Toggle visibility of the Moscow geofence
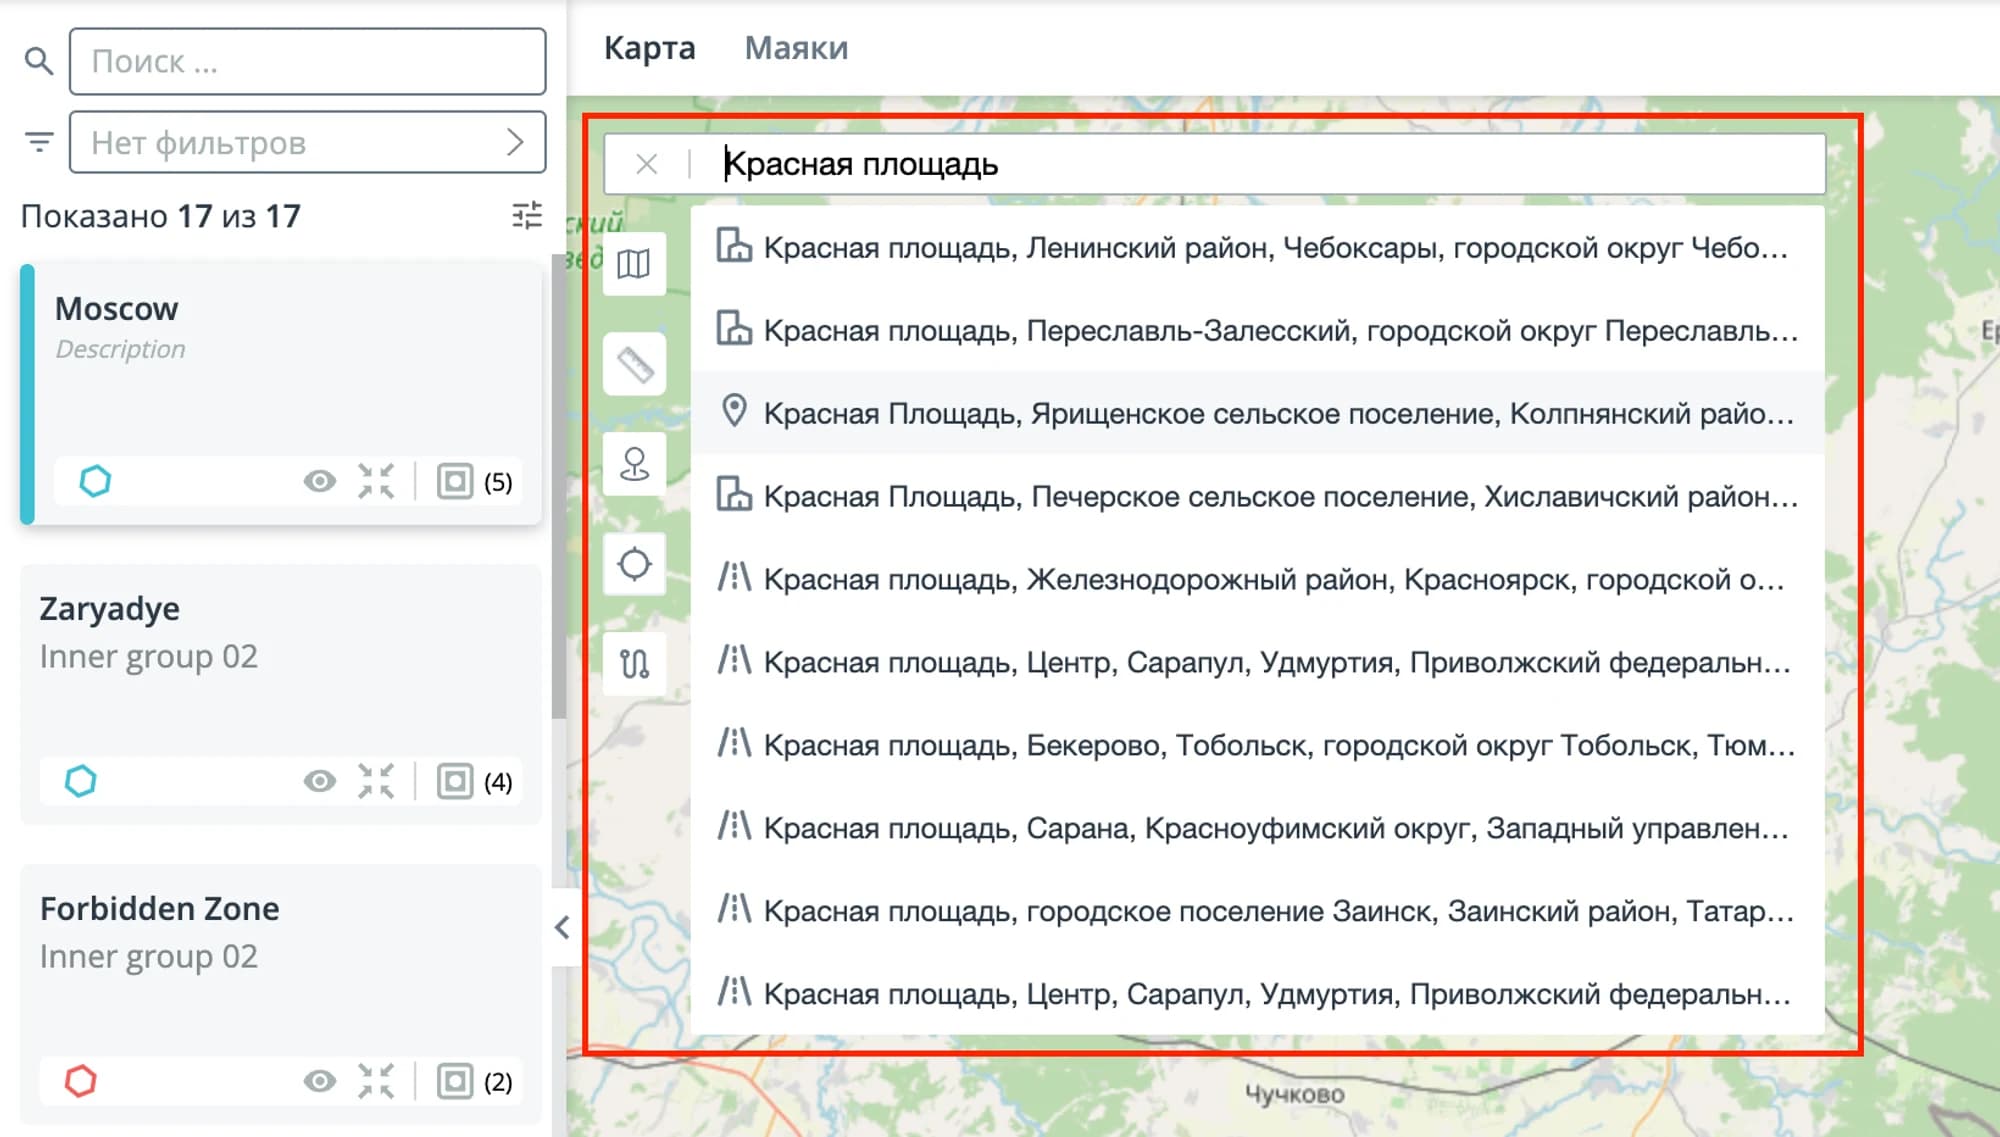This screenshot has height=1137, width=2000. [x=320, y=482]
